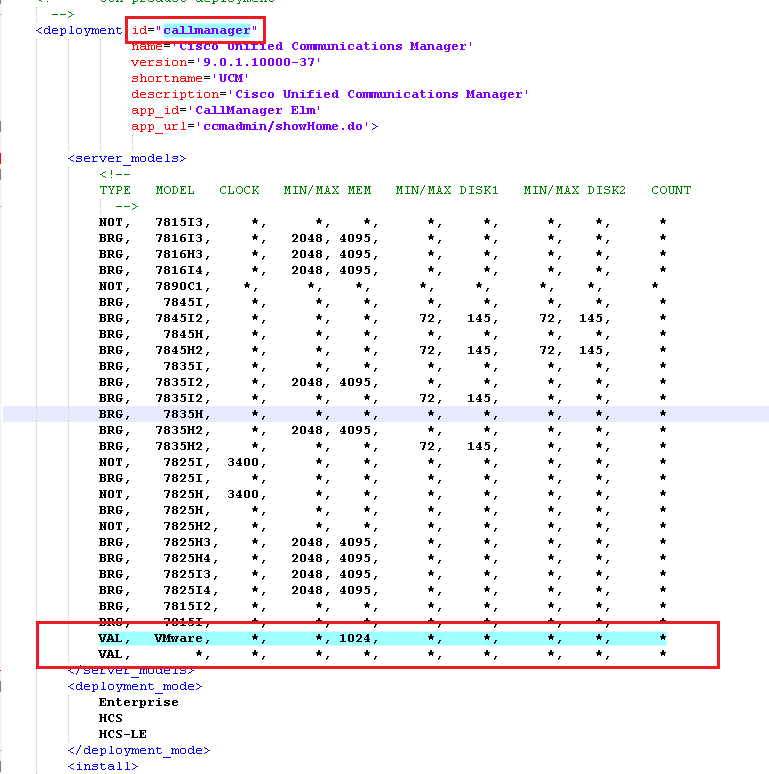The height and width of the screenshot is (774, 769).
Task: Click model '7816I4' in server list
Action: tap(179, 270)
